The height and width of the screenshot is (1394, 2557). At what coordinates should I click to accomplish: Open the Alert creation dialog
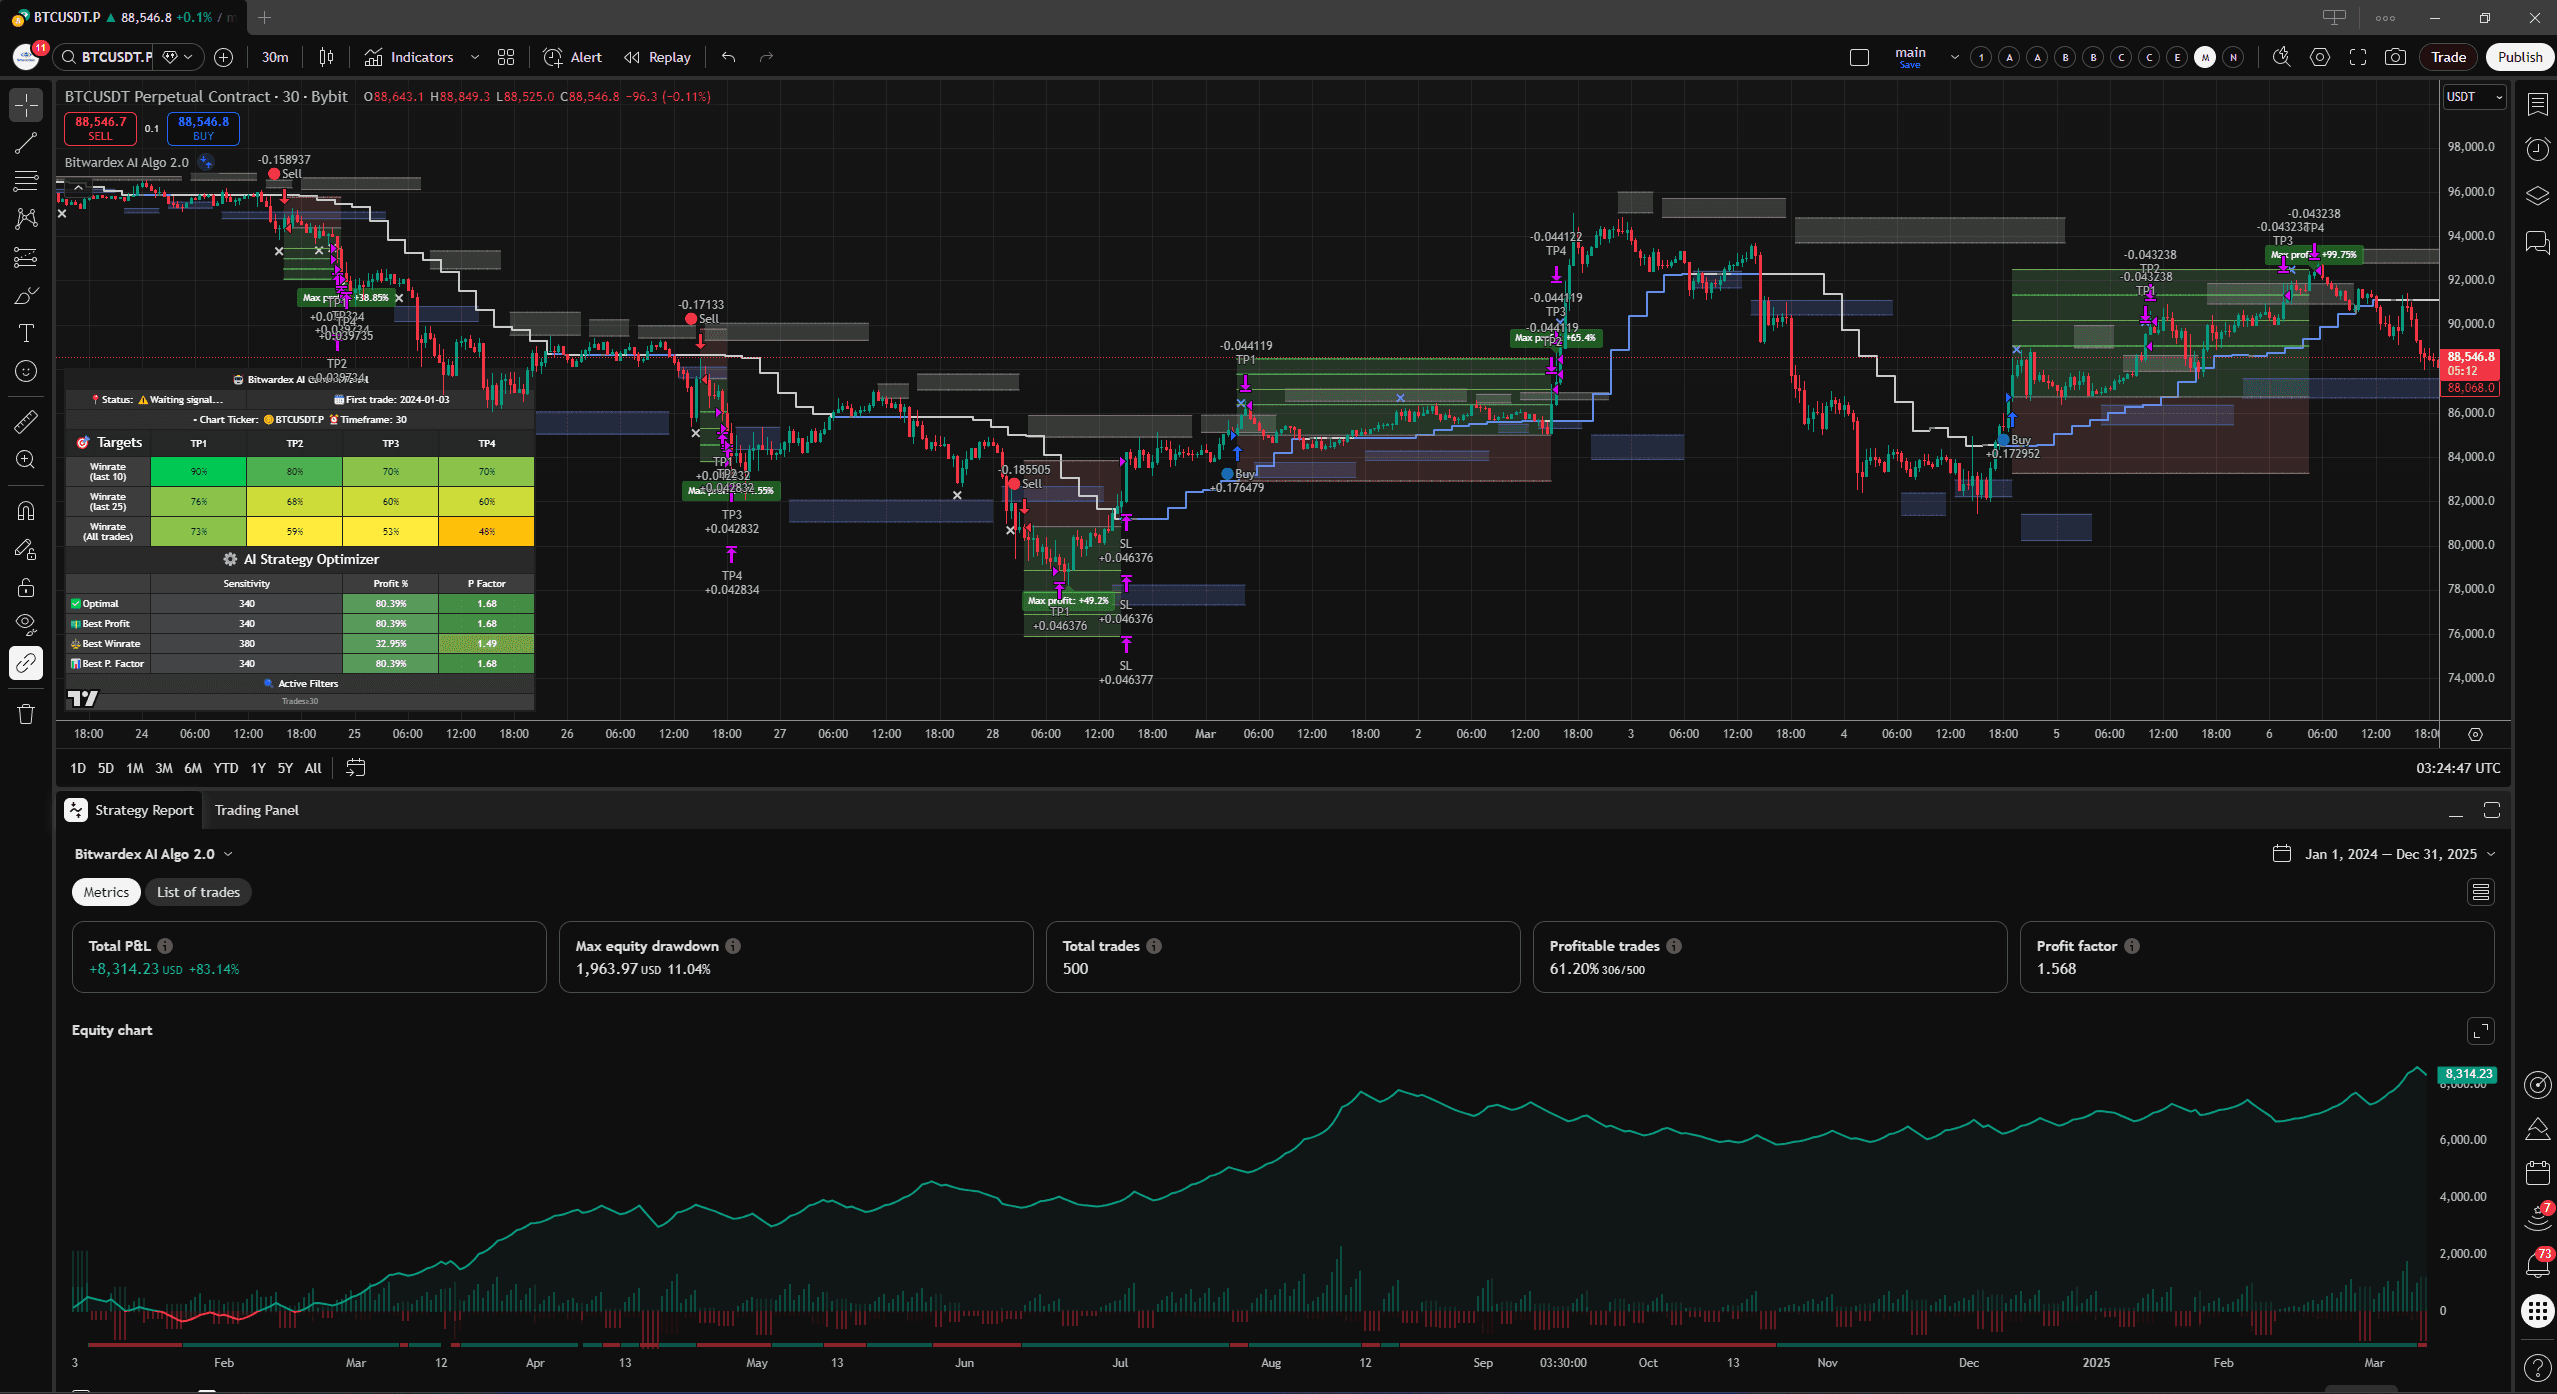point(573,57)
